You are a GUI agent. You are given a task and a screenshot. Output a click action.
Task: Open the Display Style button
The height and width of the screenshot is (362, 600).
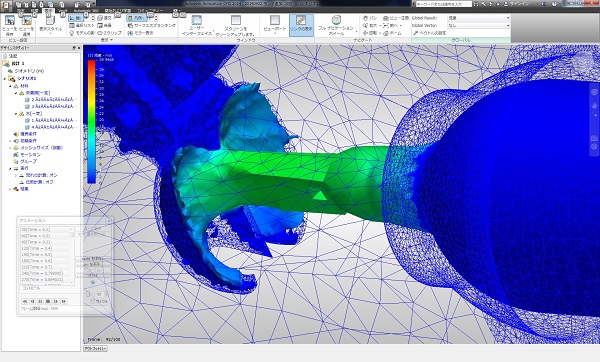point(51,25)
